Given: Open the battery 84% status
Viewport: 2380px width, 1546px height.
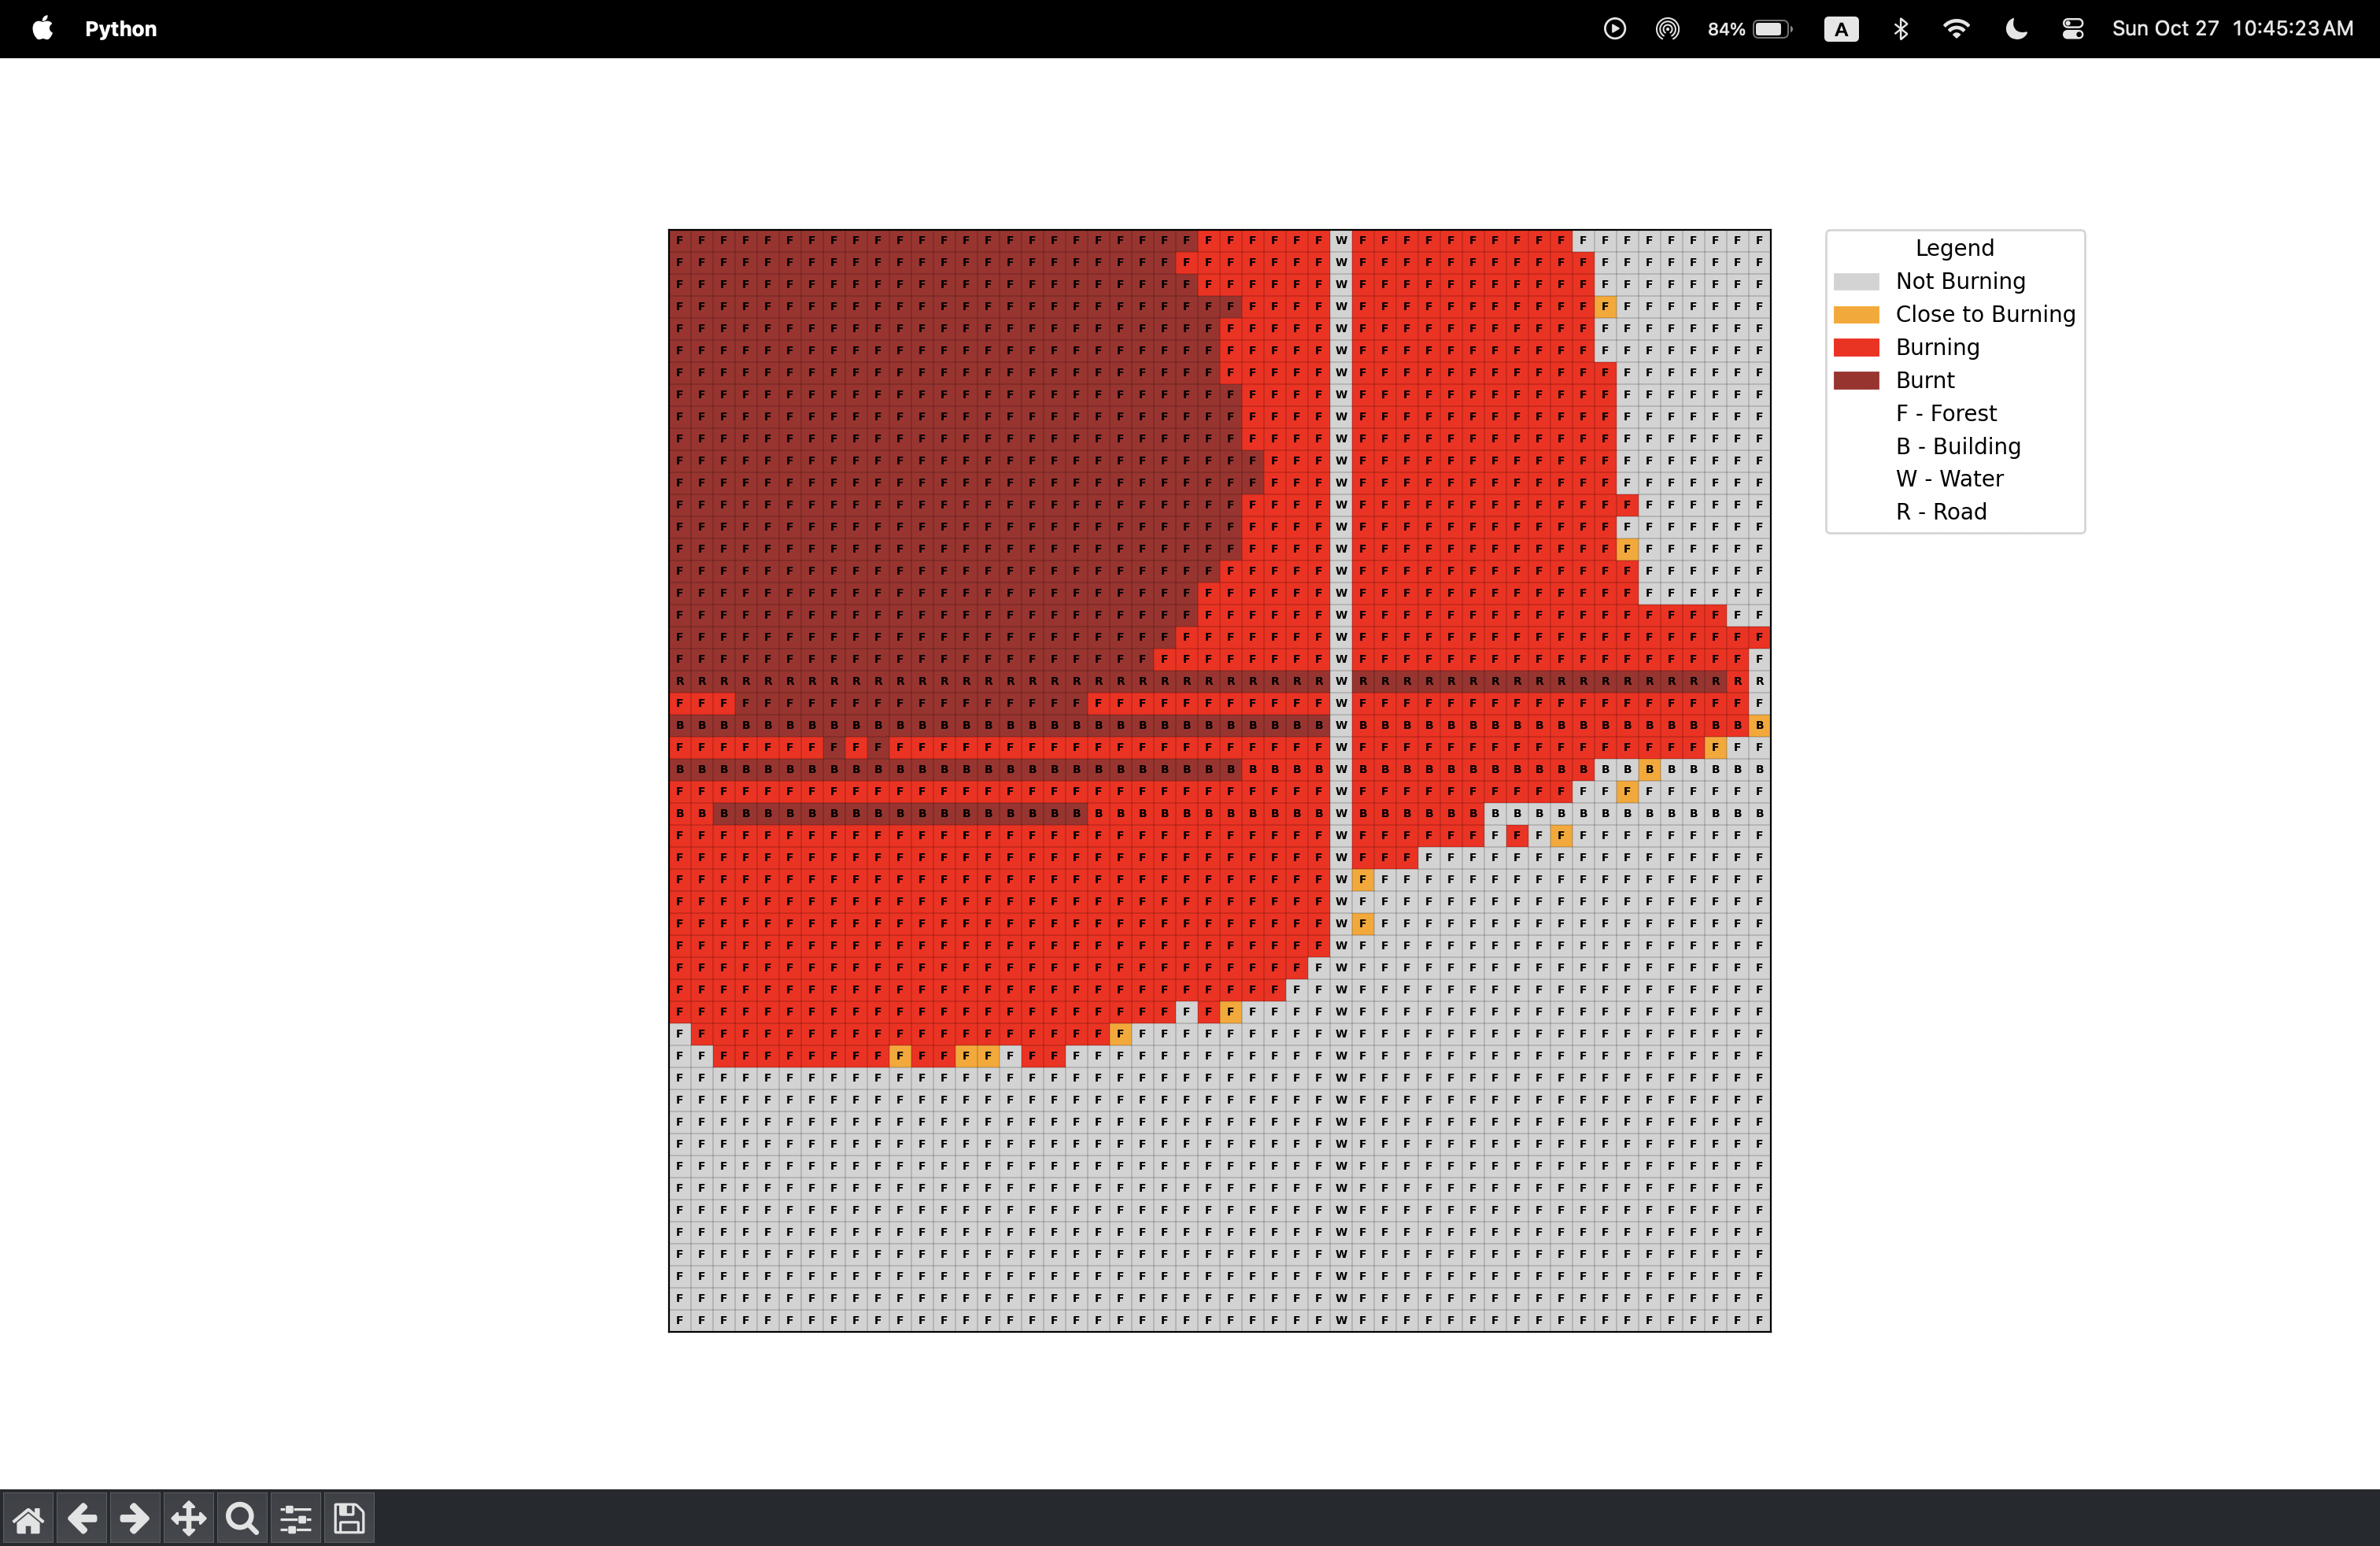Looking at the screenshot, I should coord(1749,28).
